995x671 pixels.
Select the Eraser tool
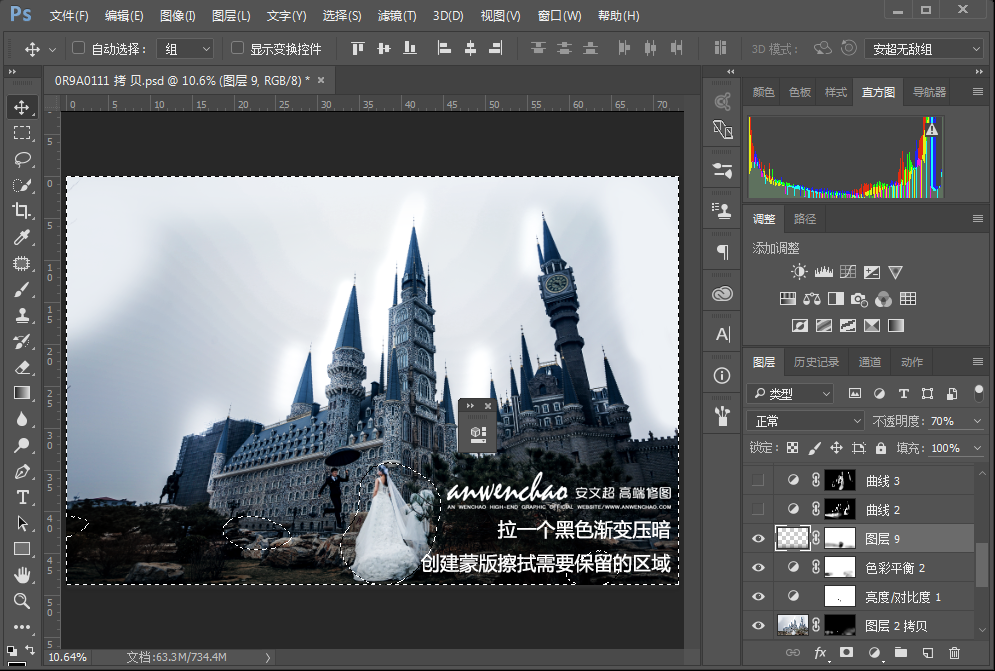point(22,367)
